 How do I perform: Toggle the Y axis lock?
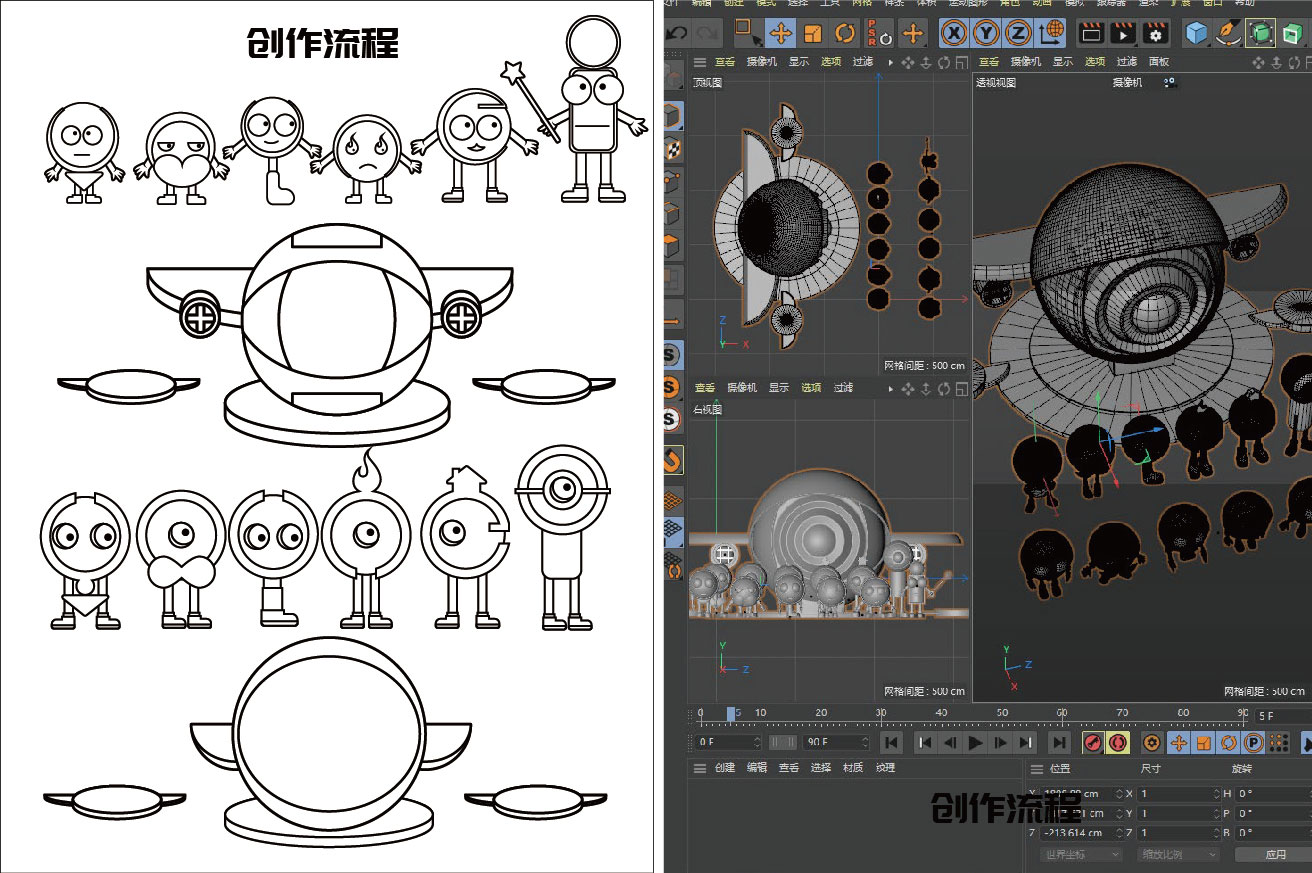[x=987, y=33]
